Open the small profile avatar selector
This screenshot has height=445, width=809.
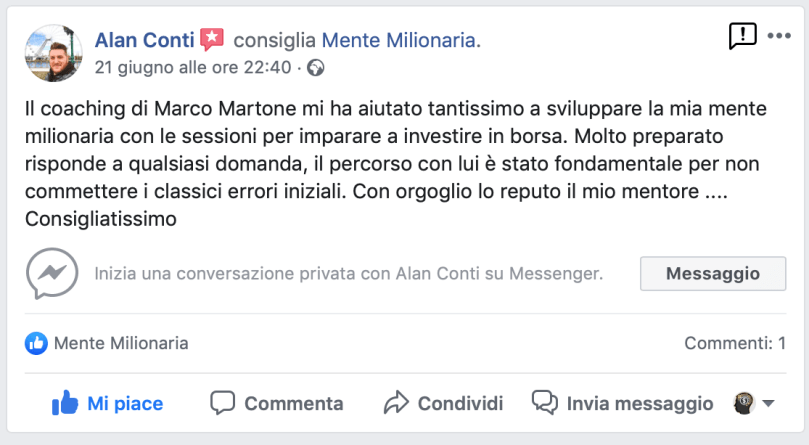click(x=743, y=403)
